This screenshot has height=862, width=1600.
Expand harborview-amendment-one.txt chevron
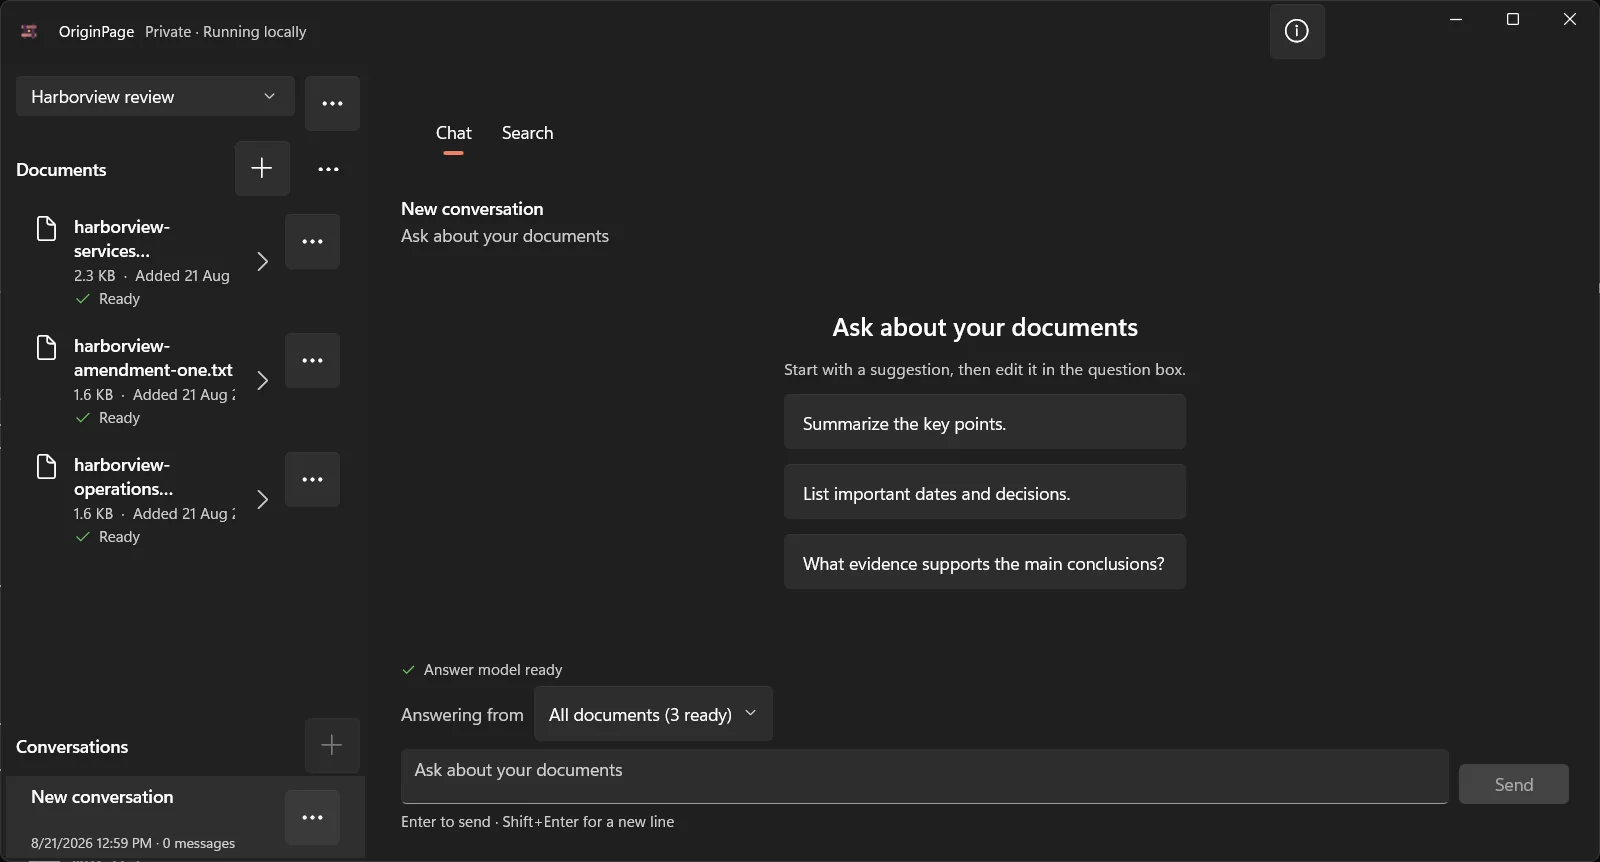click(x=262, y=380)
